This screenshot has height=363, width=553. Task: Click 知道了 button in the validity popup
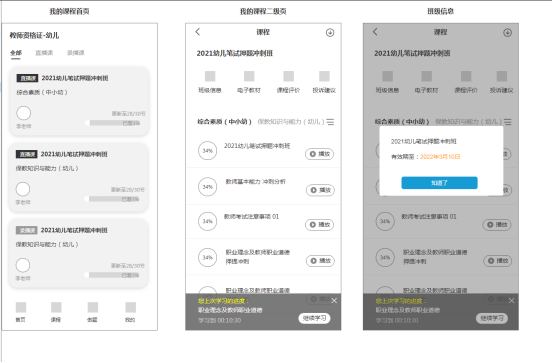pyautogui.click(x=439, y=183)
